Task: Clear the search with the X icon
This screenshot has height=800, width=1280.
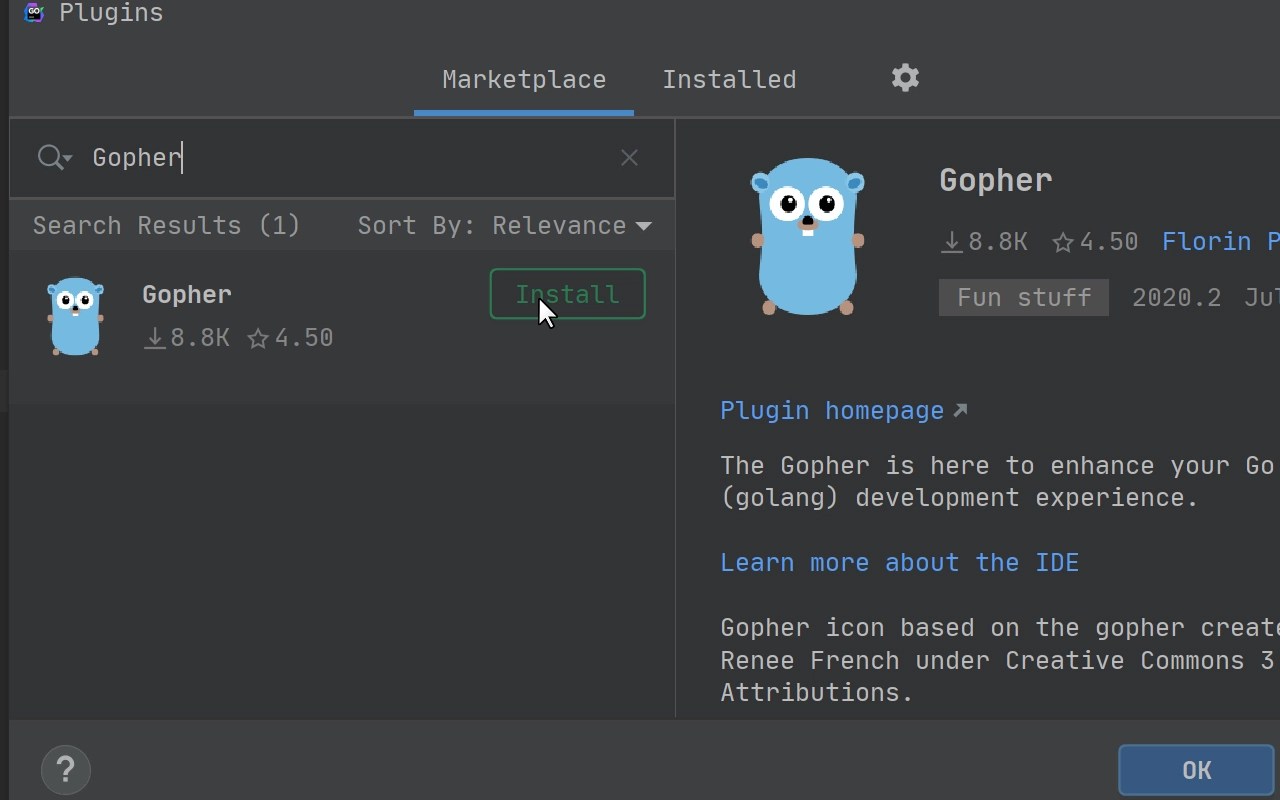Action: coord(629,157)
